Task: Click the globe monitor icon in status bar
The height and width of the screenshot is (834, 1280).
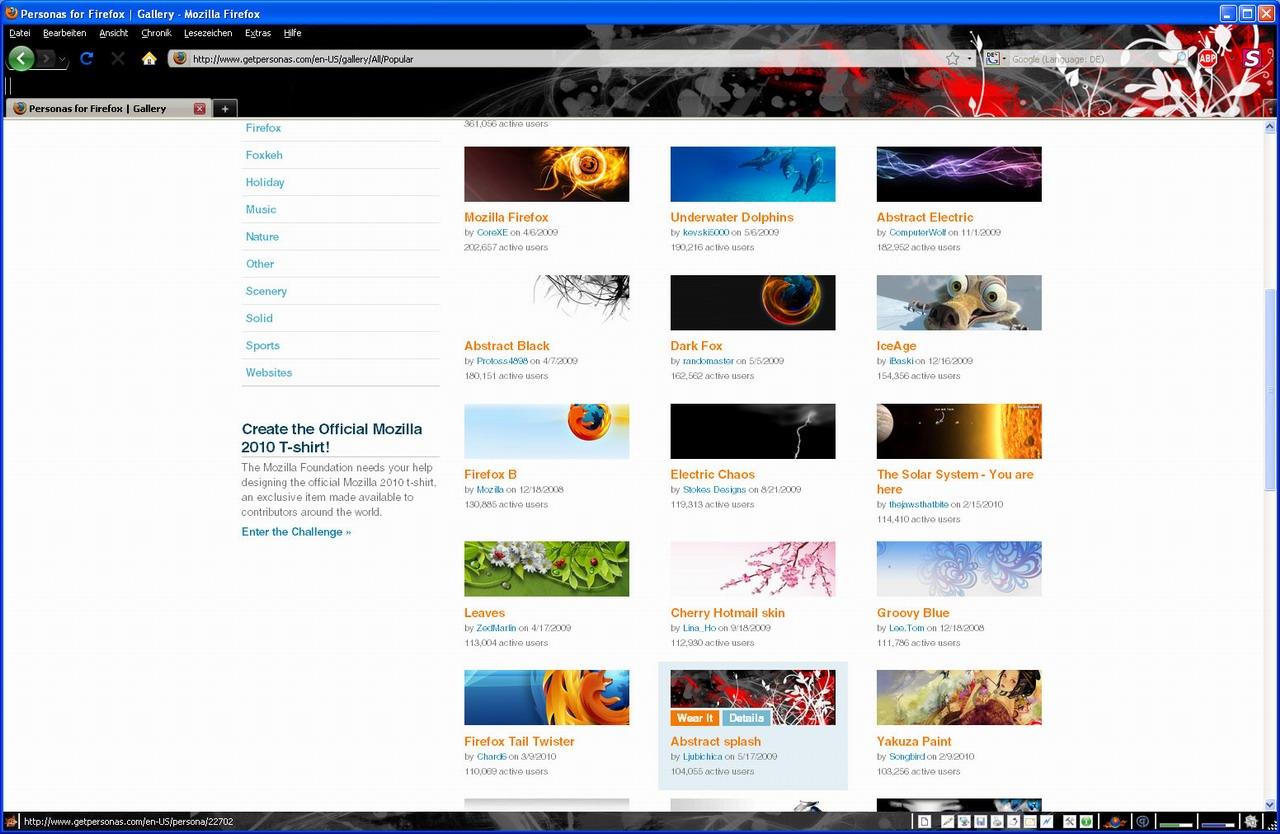Action: pyautogui.click(x=964, y=822)
